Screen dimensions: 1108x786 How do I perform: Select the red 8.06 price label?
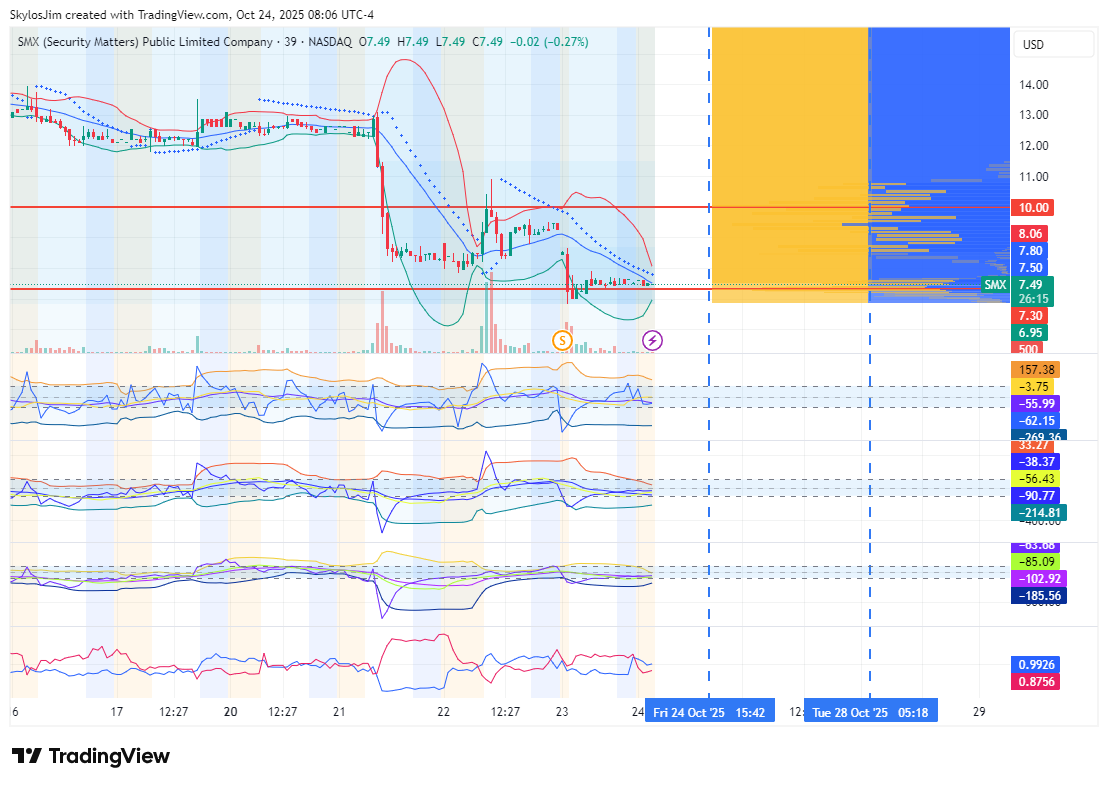(1031, 233)
